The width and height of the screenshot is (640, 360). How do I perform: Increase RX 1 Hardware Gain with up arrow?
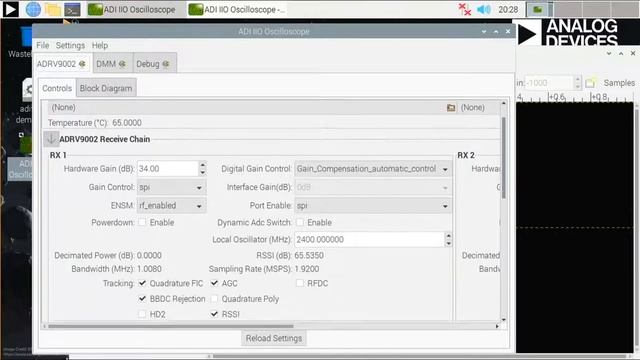(202, 165)
